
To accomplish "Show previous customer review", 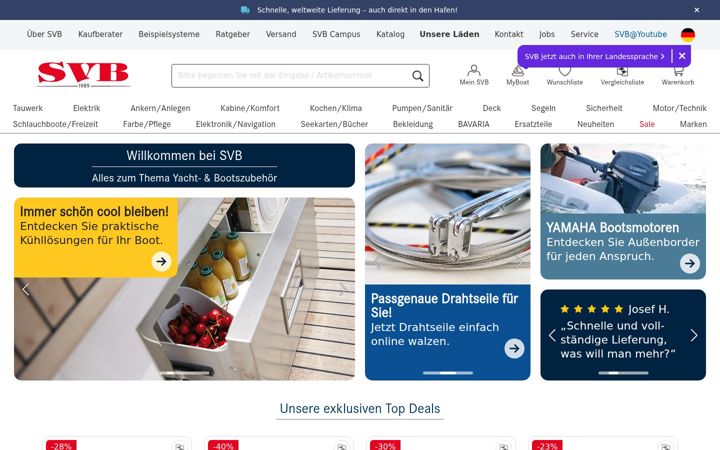I will pos(552,335).
